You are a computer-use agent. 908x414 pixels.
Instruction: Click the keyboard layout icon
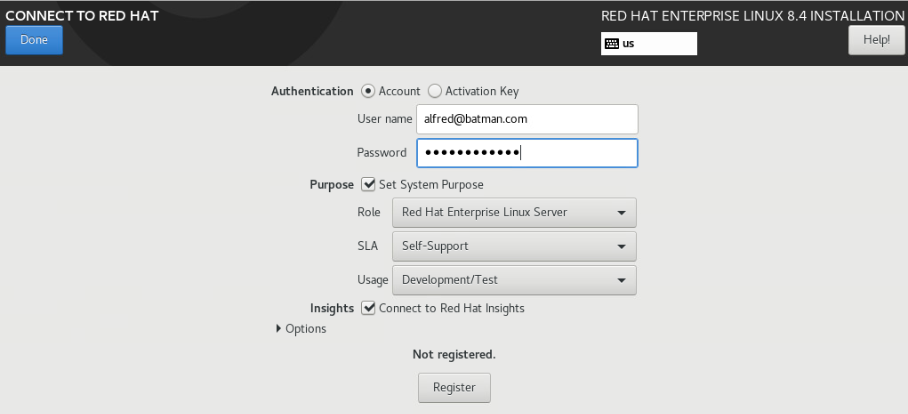611,44
